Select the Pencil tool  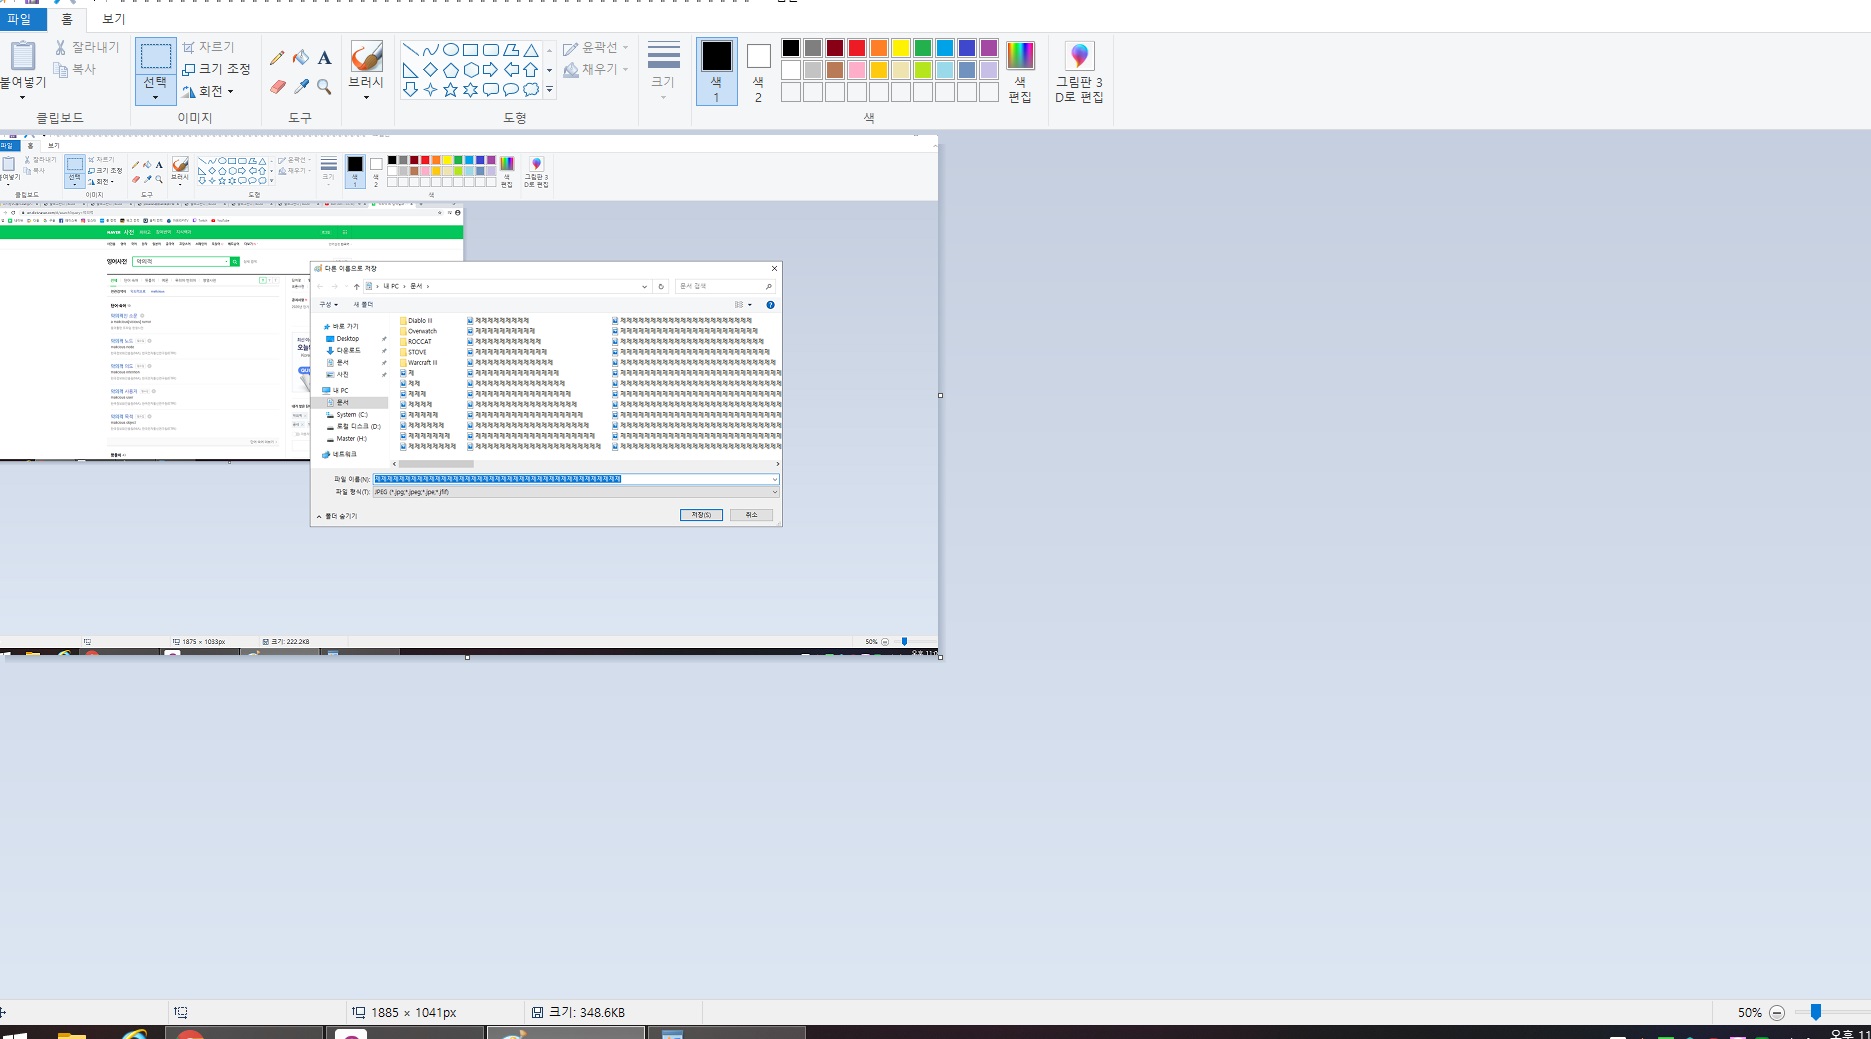(277, 58)
